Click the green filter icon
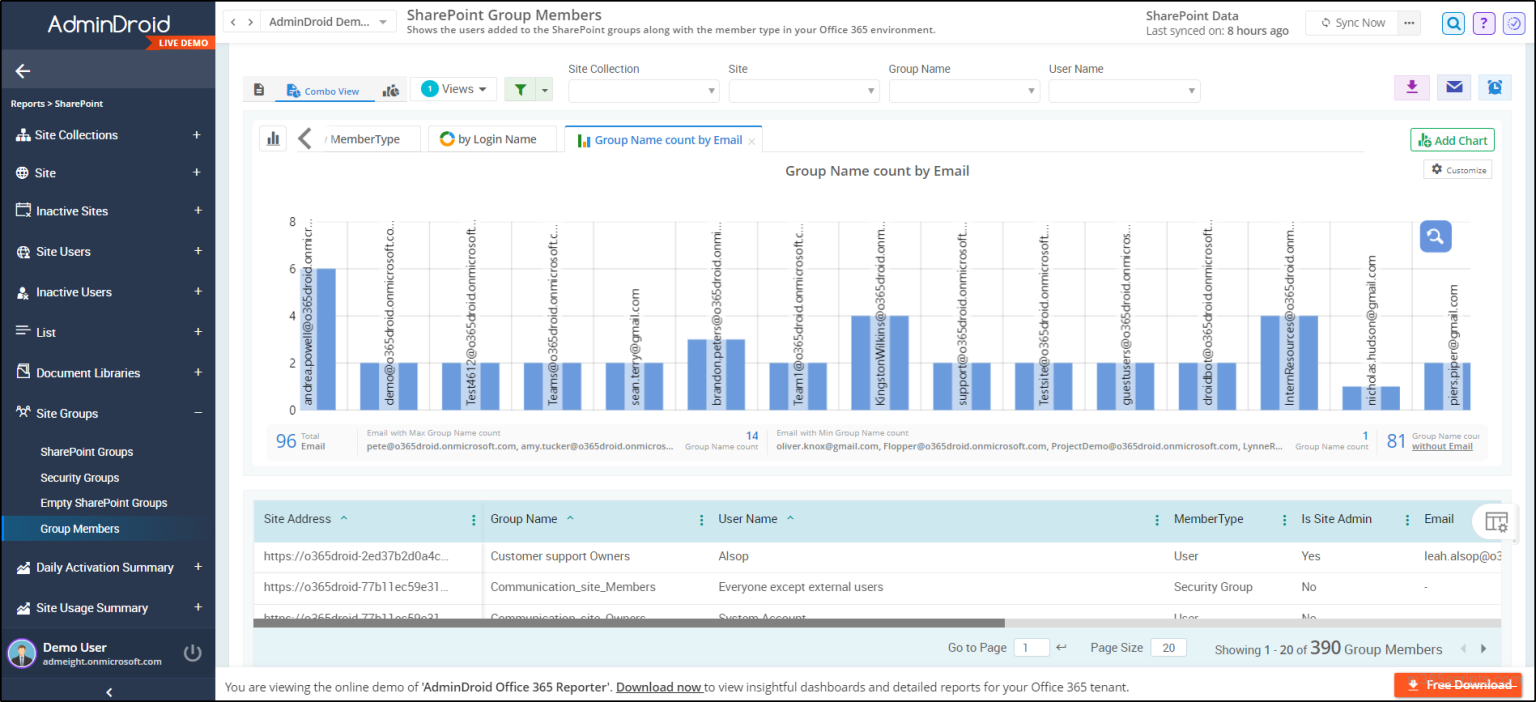 click(519, 89)
